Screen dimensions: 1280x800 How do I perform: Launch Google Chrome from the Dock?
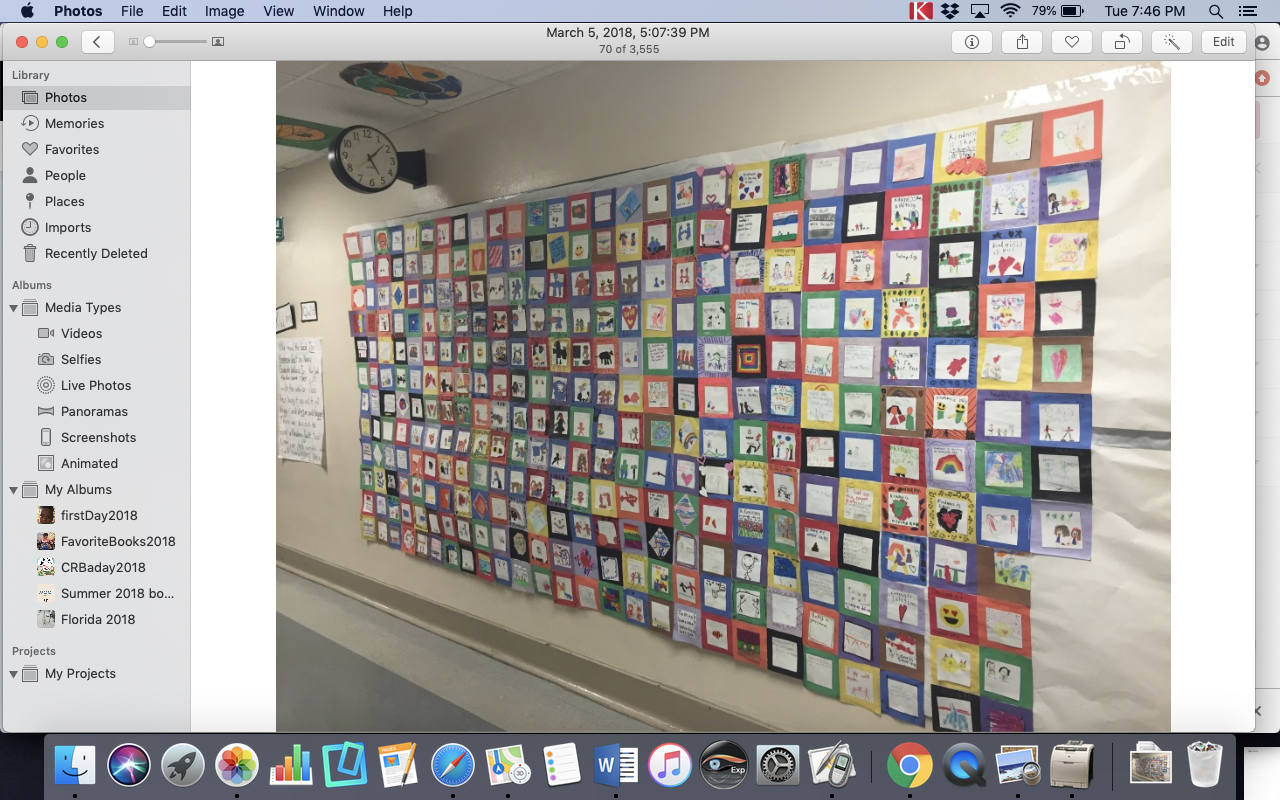908,766
